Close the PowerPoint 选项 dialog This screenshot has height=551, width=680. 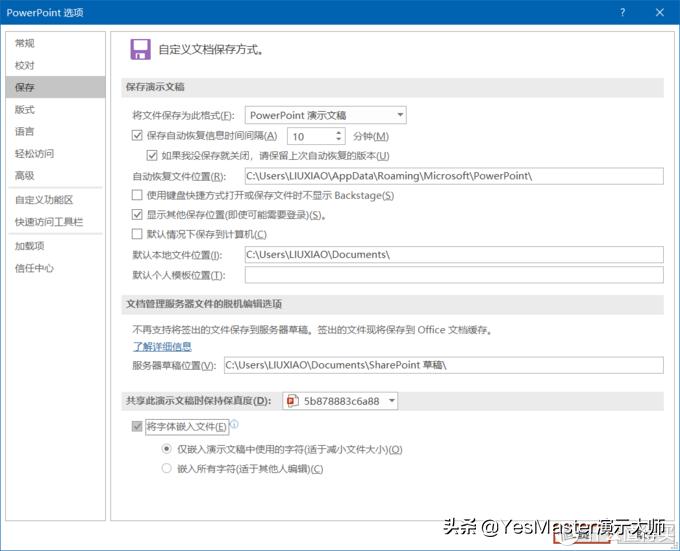(x=660, y=12)
